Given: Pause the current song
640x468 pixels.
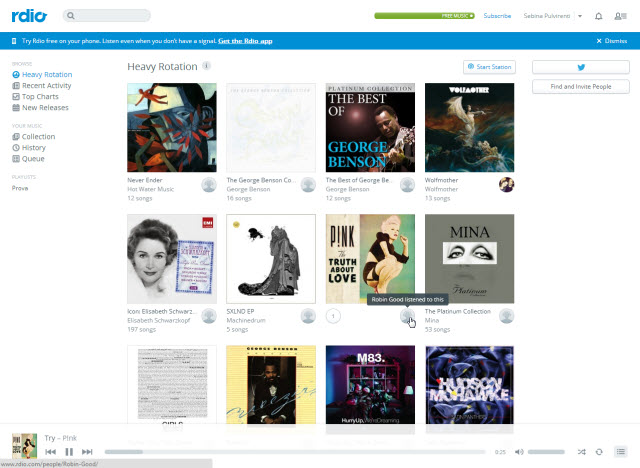Looking at the screenshot, I should pos(69,452).
